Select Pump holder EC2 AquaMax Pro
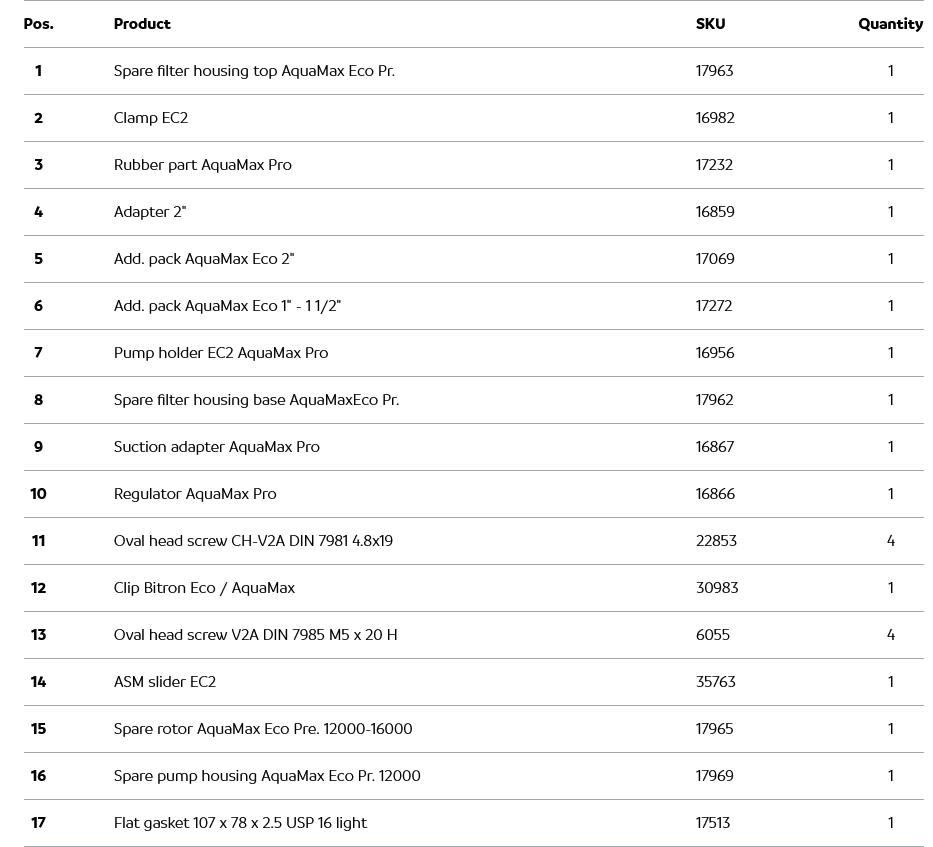This screenshot has height=847, width=933. pyautogui.click(x=221, y=353)
